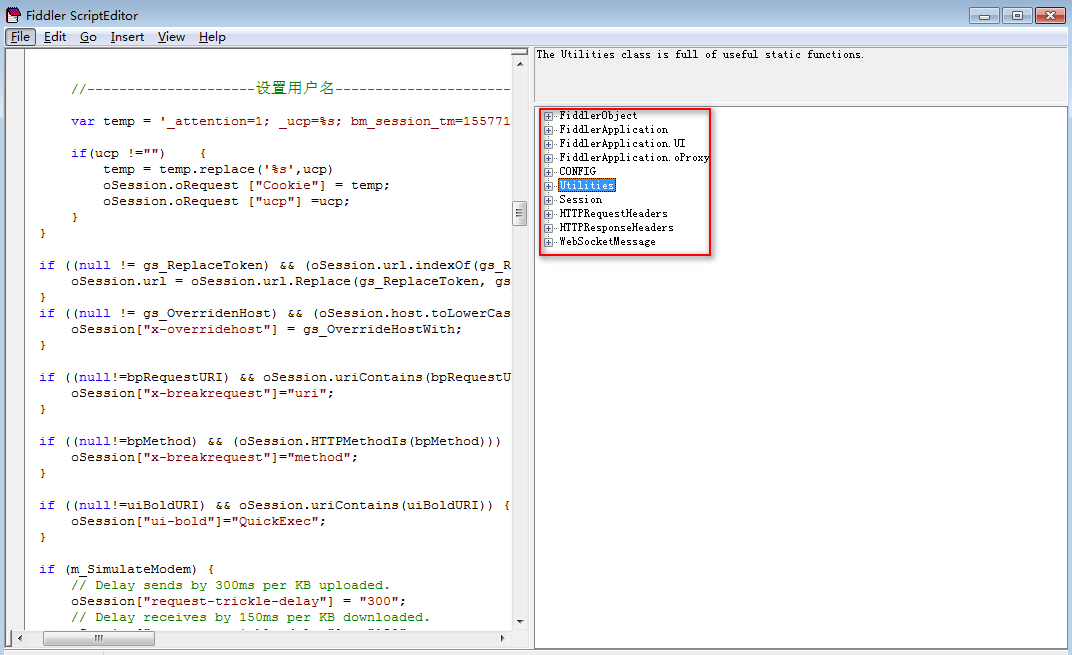The width and height of the screenshot is (1072, 655).
Task: Click the 'if(ucp !="")' code line
Action: coord(138,153)
